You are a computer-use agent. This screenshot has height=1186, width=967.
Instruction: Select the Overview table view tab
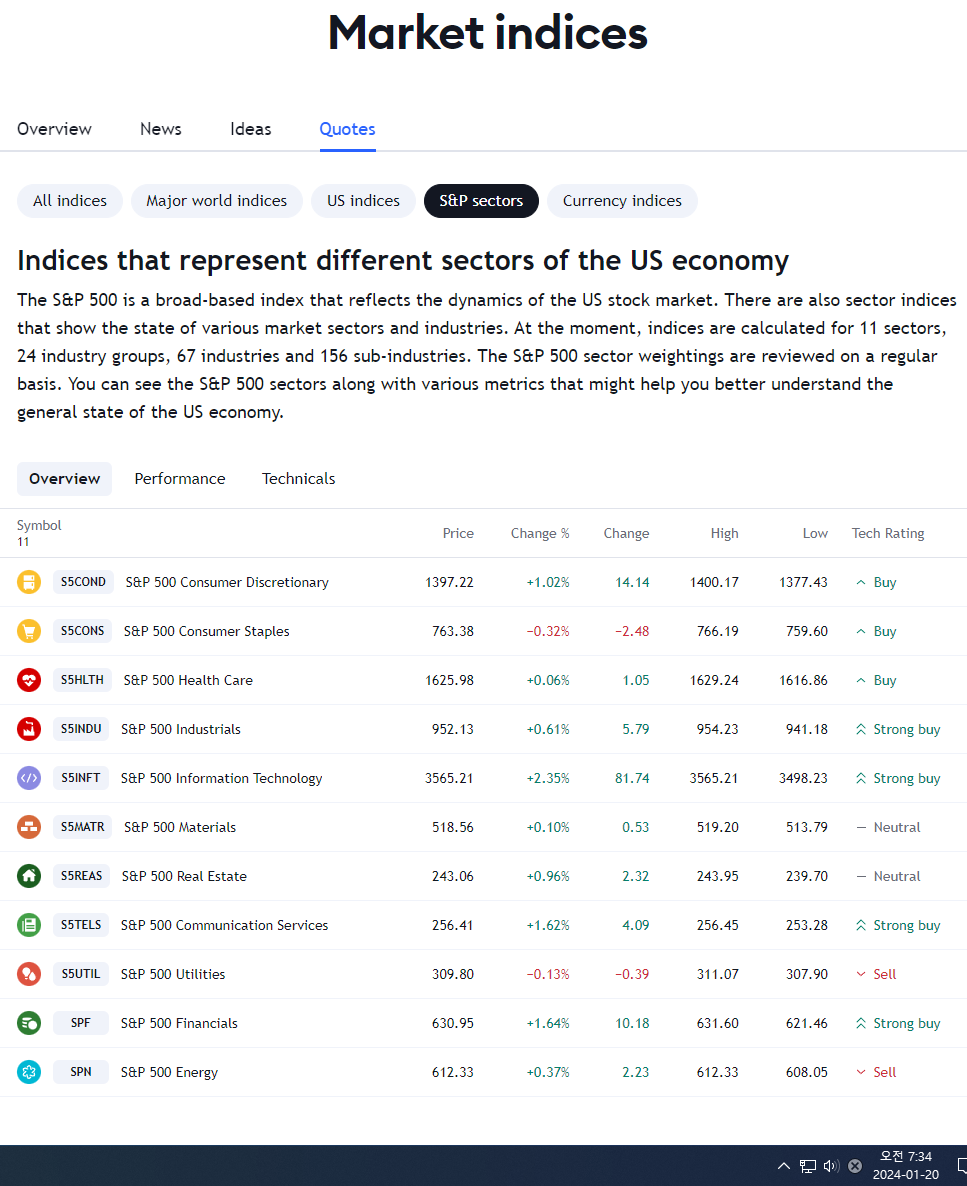[64, 479]
